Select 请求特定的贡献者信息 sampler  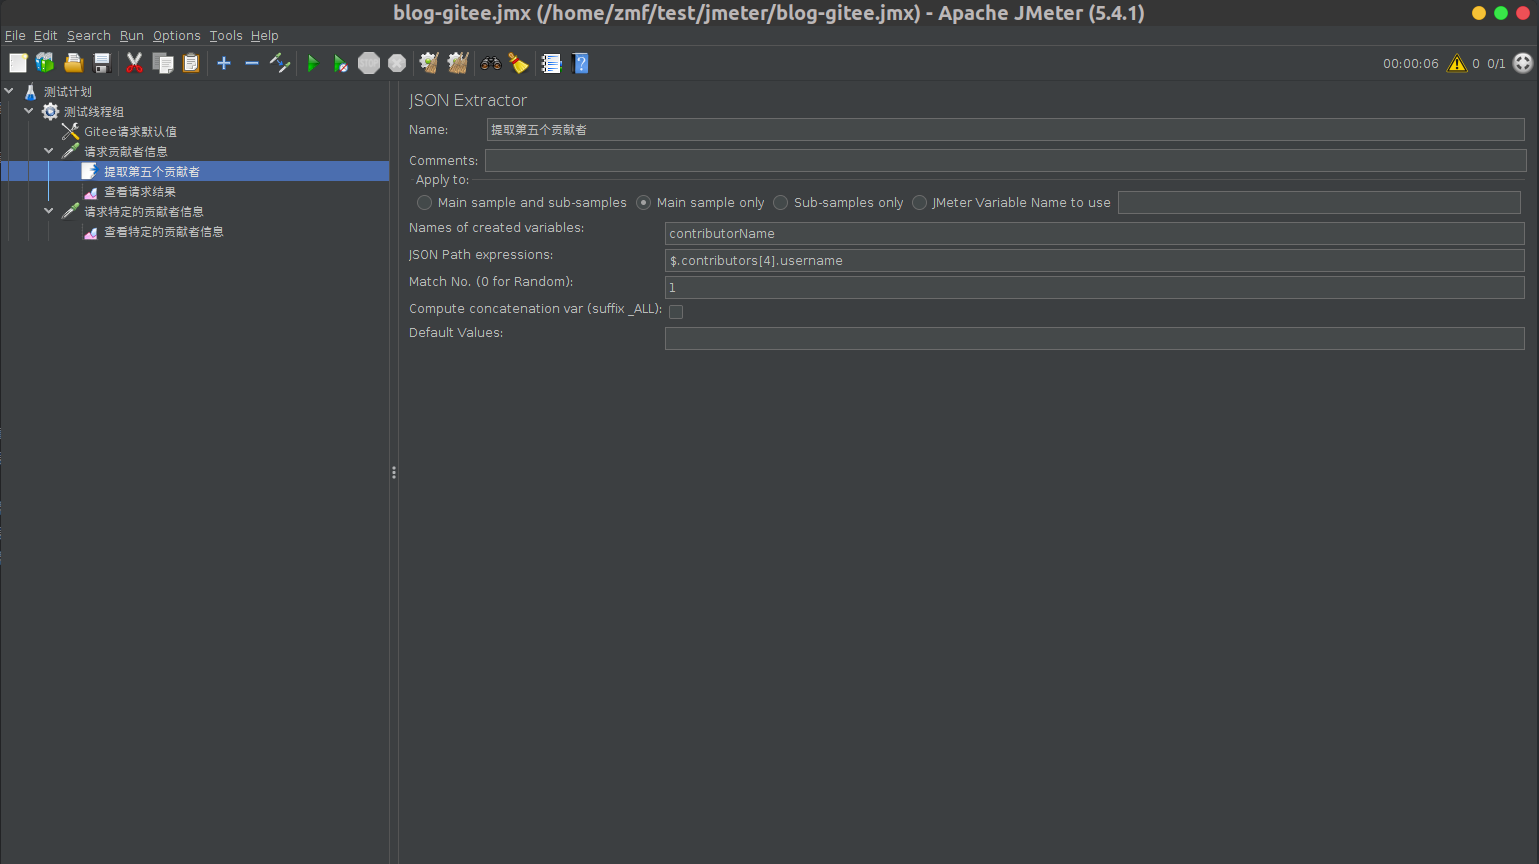point(144,211)
